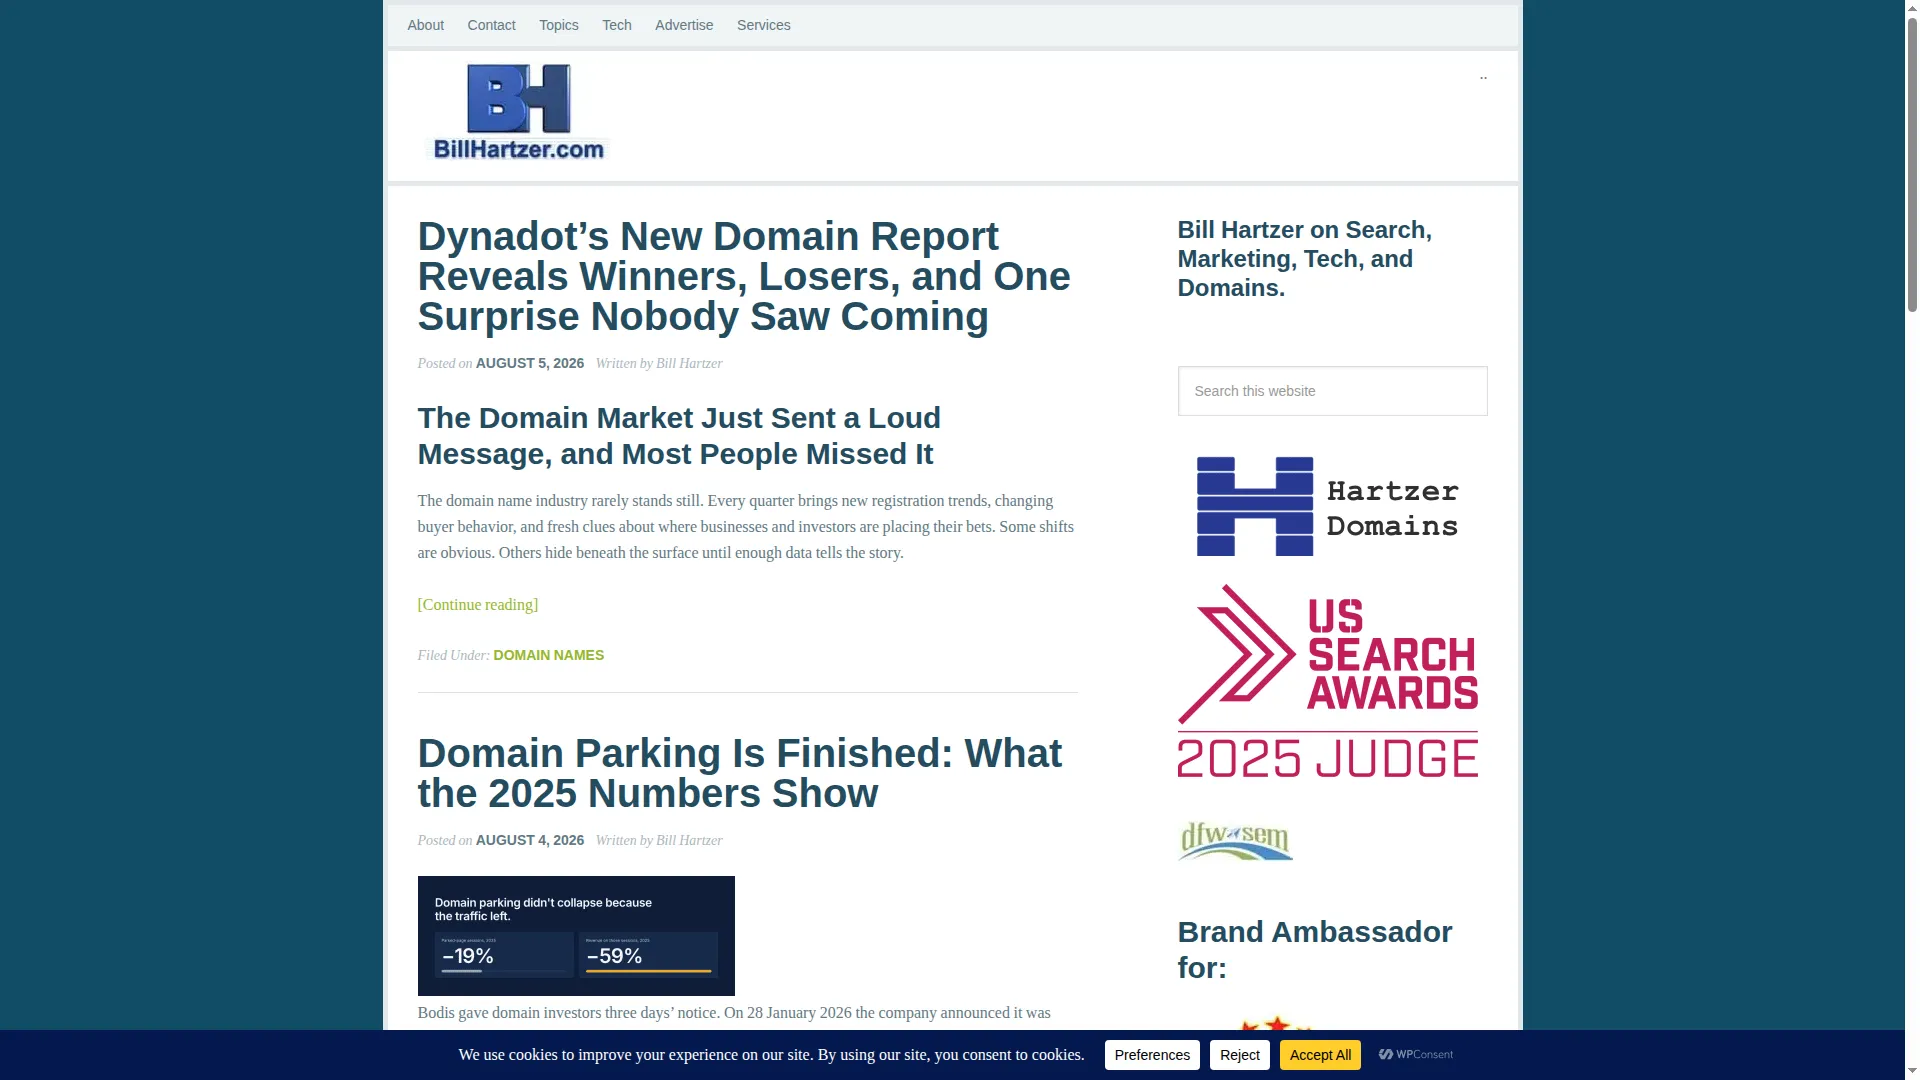Open the About menu item
The width and height of the screenshot is (1920, 1080).
(x=425, y=25)
